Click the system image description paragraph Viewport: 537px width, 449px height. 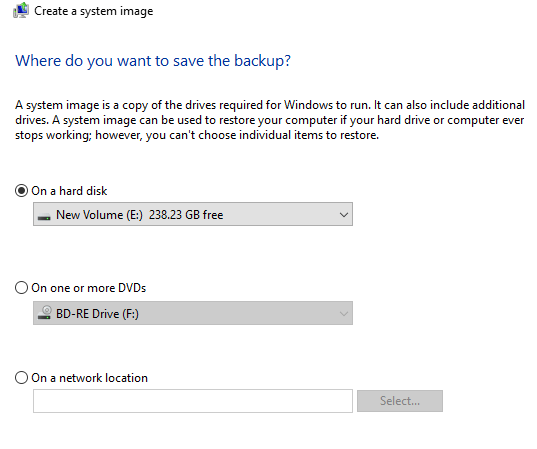270,120
